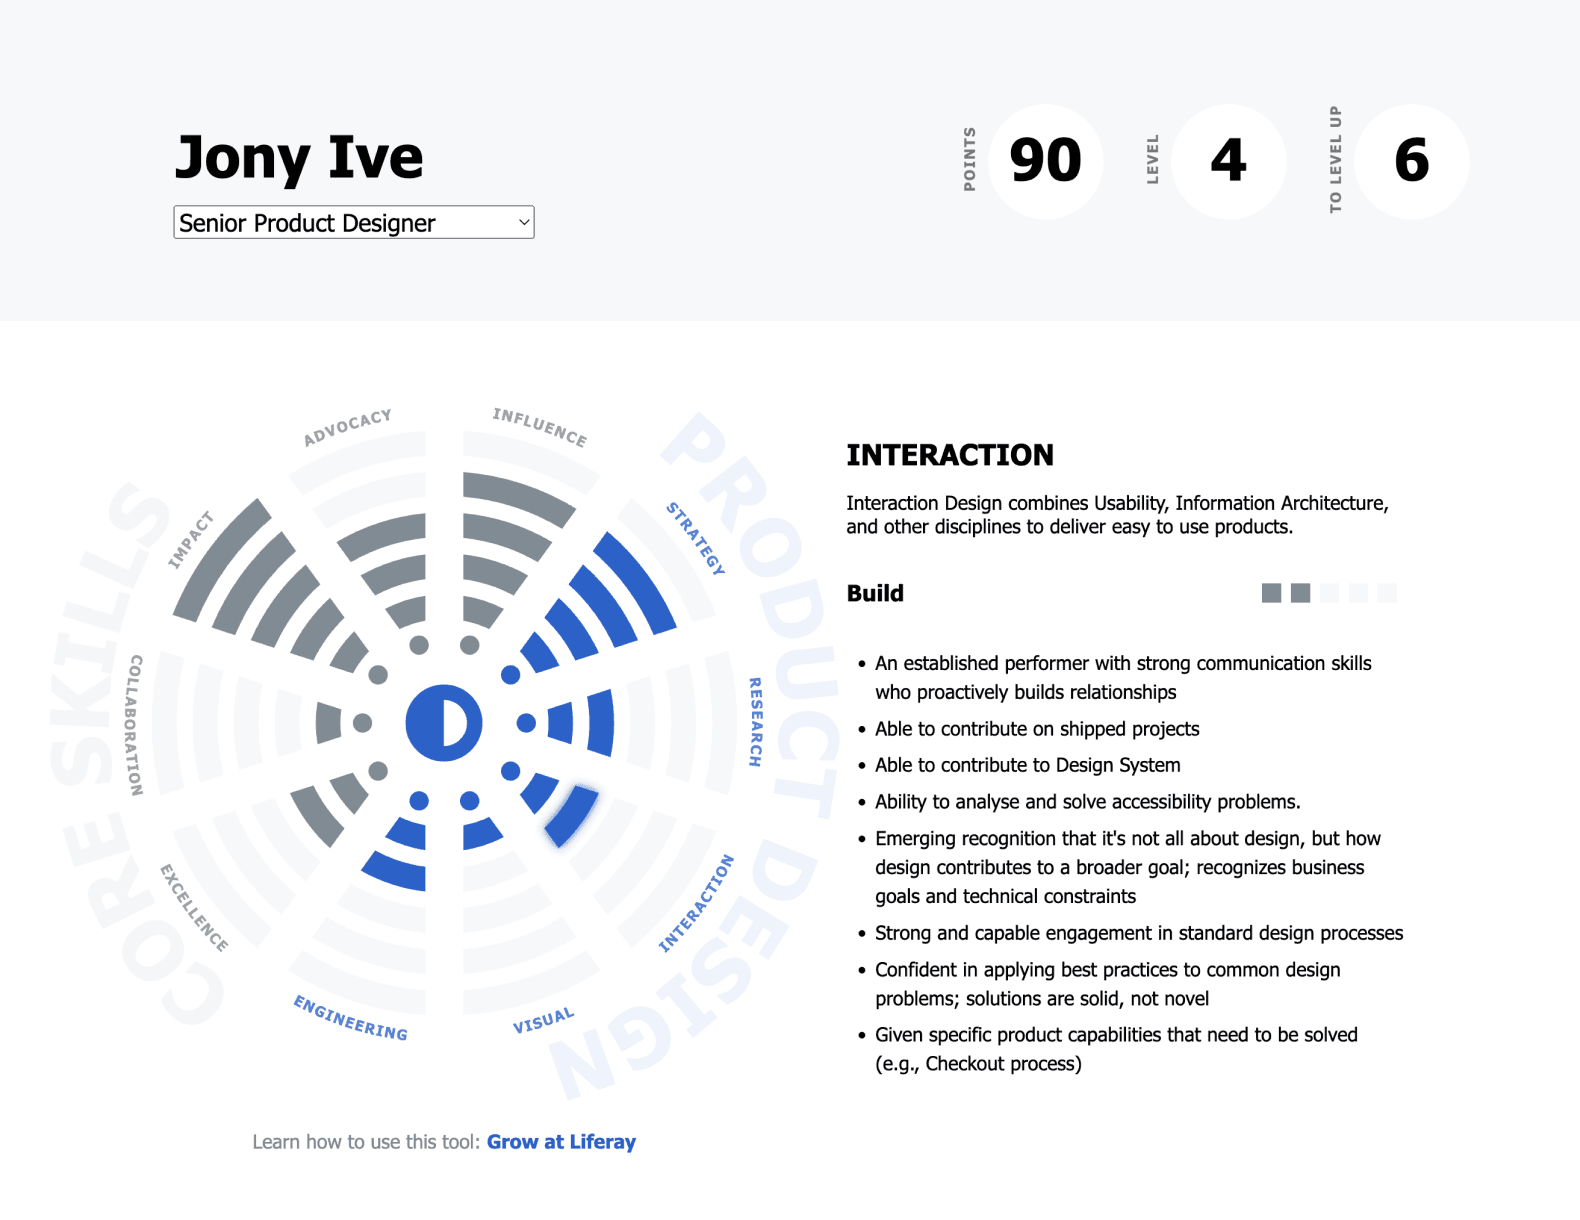
Task: Click the VISUAL segment label
Action: point(543,1021)
